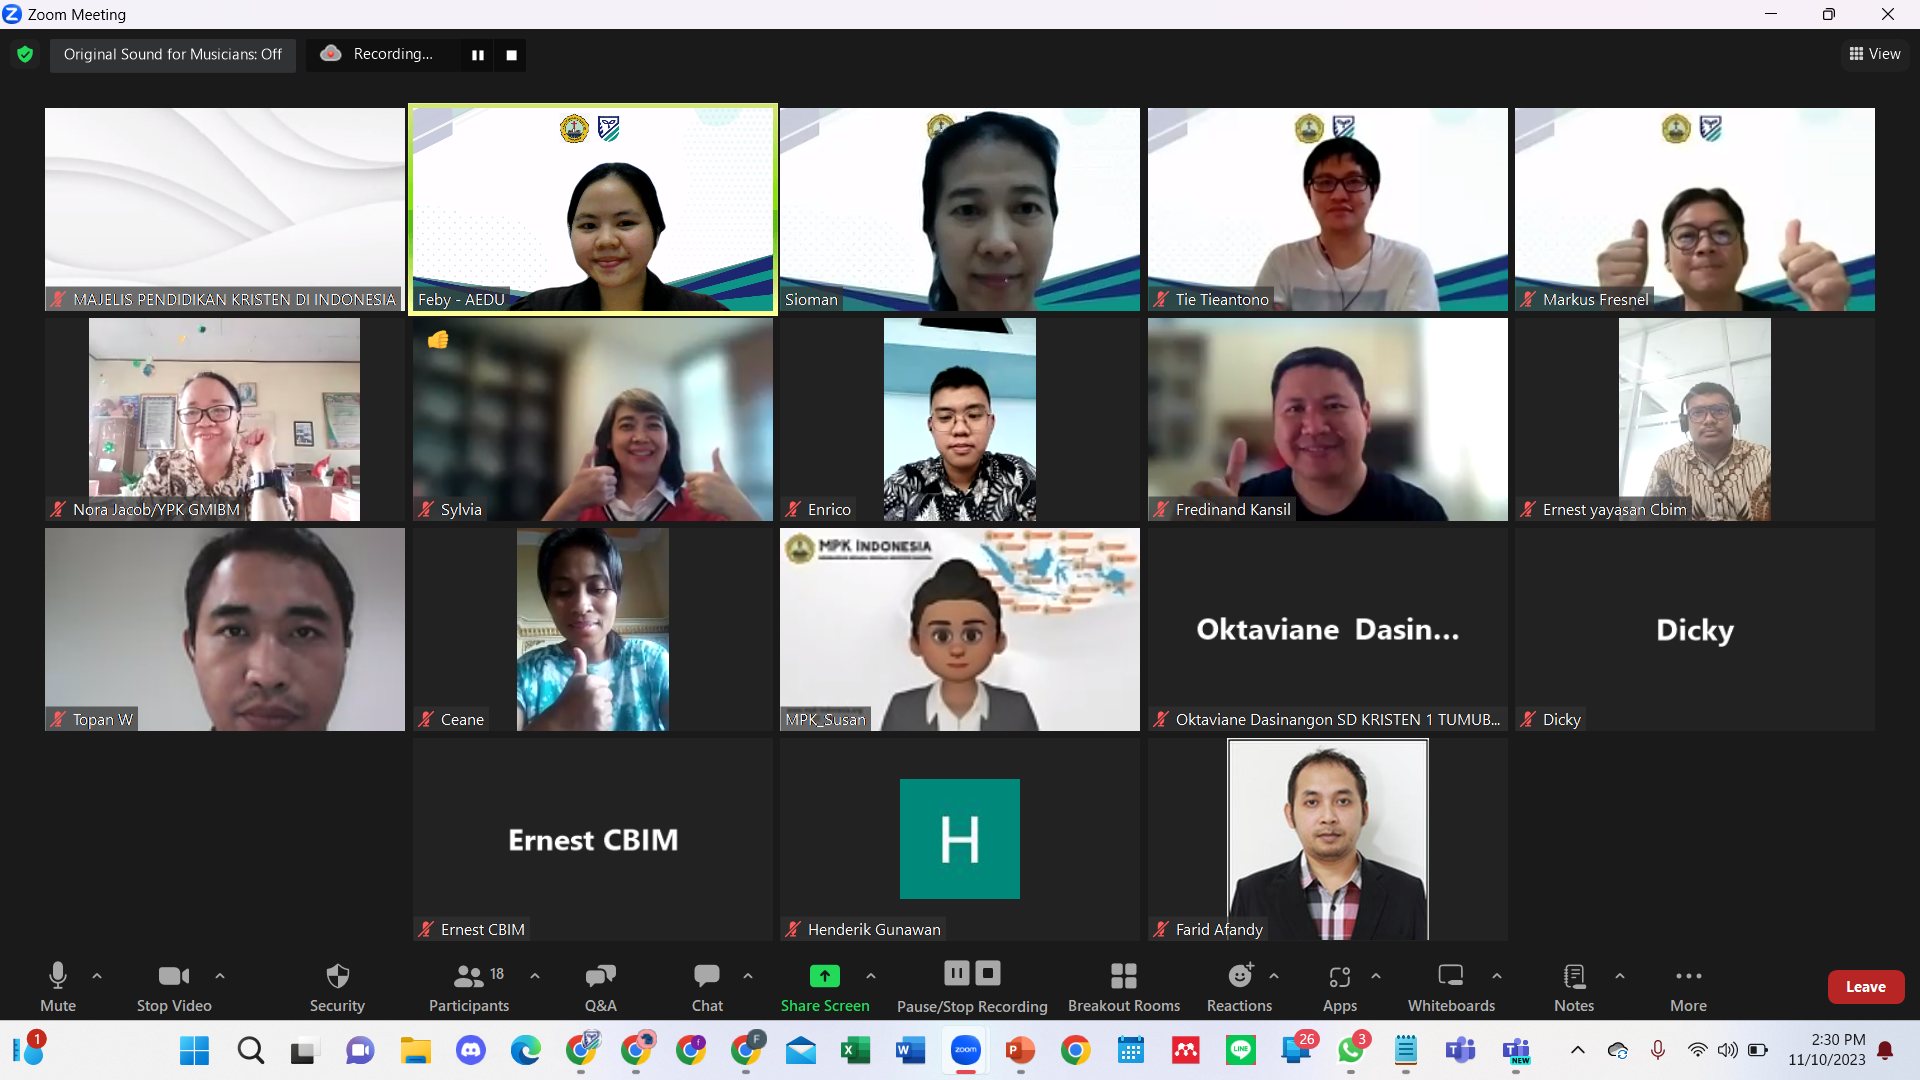
Task: Open the Security shield menu
Action: (x=337, y=986)
